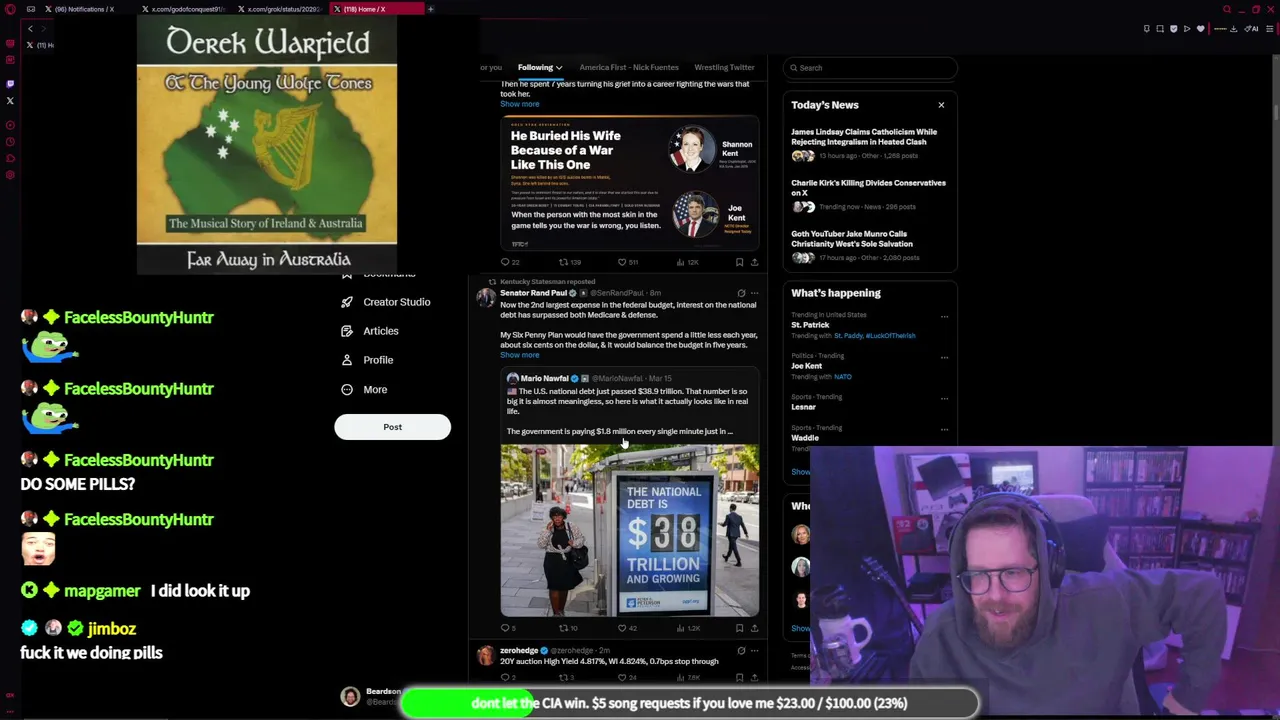
Task: Show more of the Joe Kent post
Action: tap(519, 104)
